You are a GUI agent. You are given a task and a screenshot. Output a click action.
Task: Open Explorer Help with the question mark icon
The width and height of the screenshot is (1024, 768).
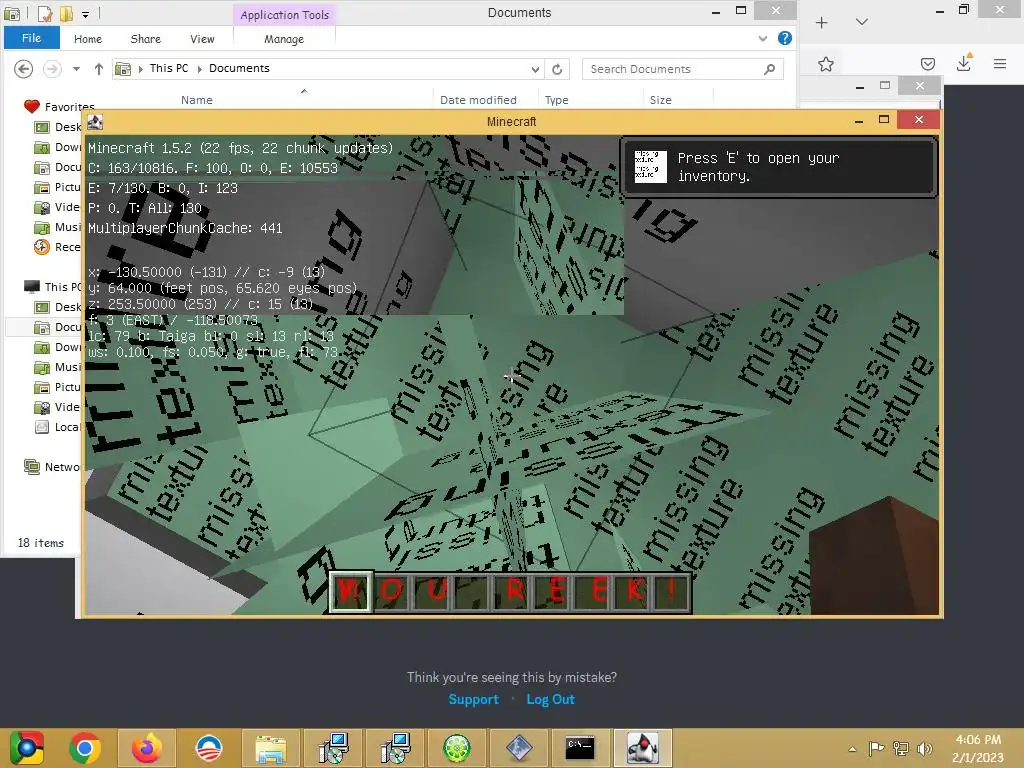pos(785,38)
